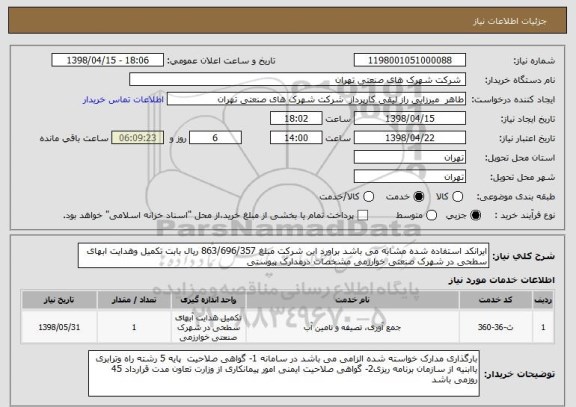
Task: Click the ردیف column header
Action: (543, 300)
